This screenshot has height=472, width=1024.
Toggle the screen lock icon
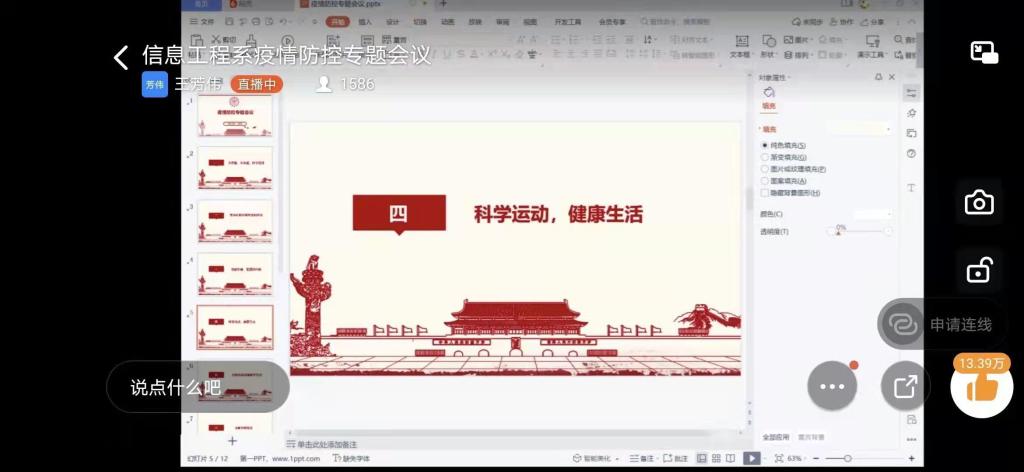click(979, 270)
